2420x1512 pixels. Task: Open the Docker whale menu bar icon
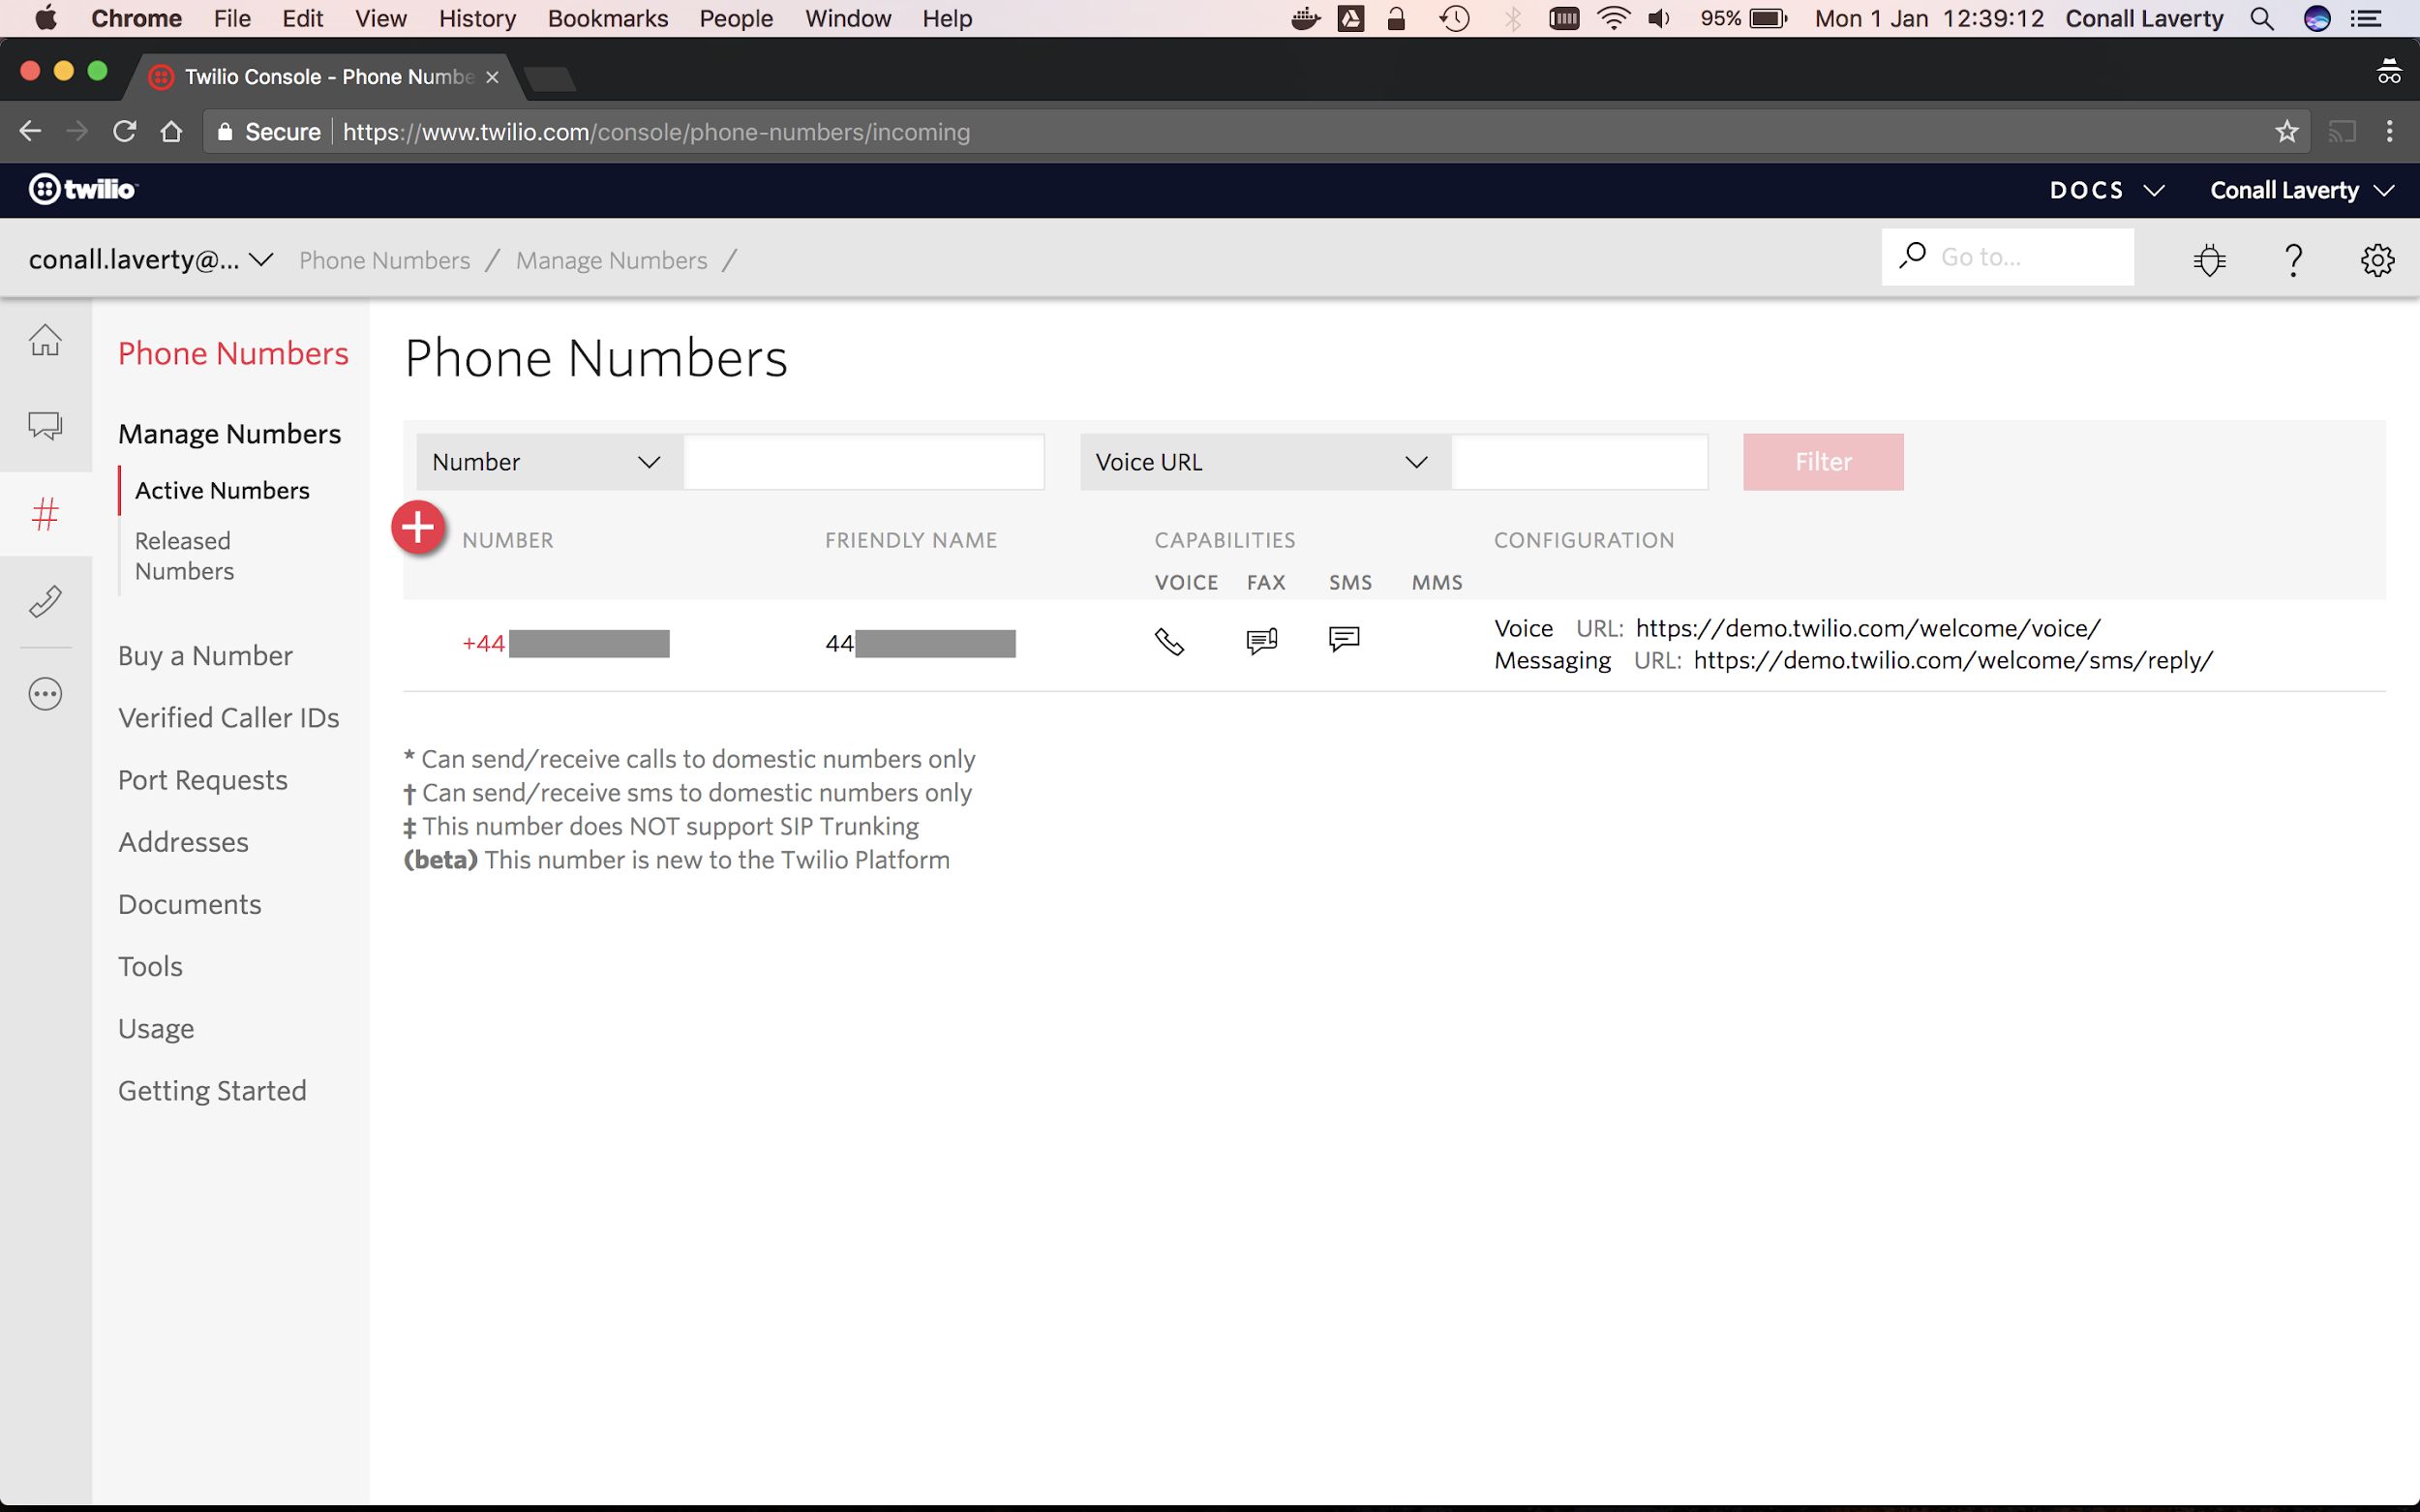click(1305, 18)
